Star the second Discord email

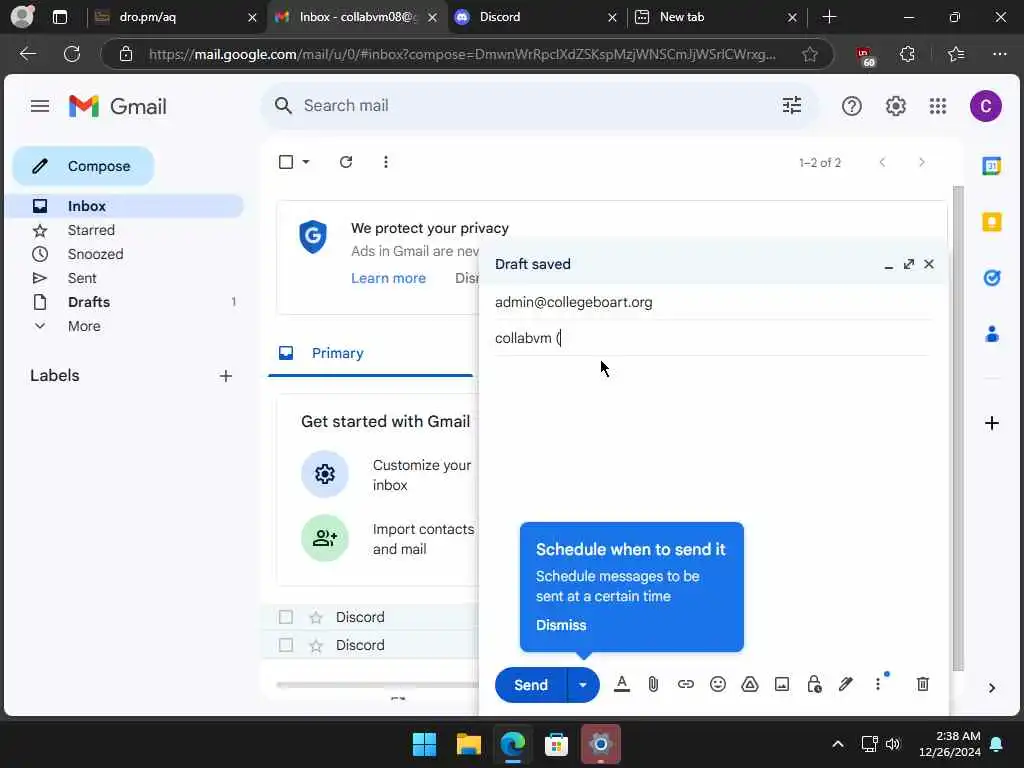(316, 646)
